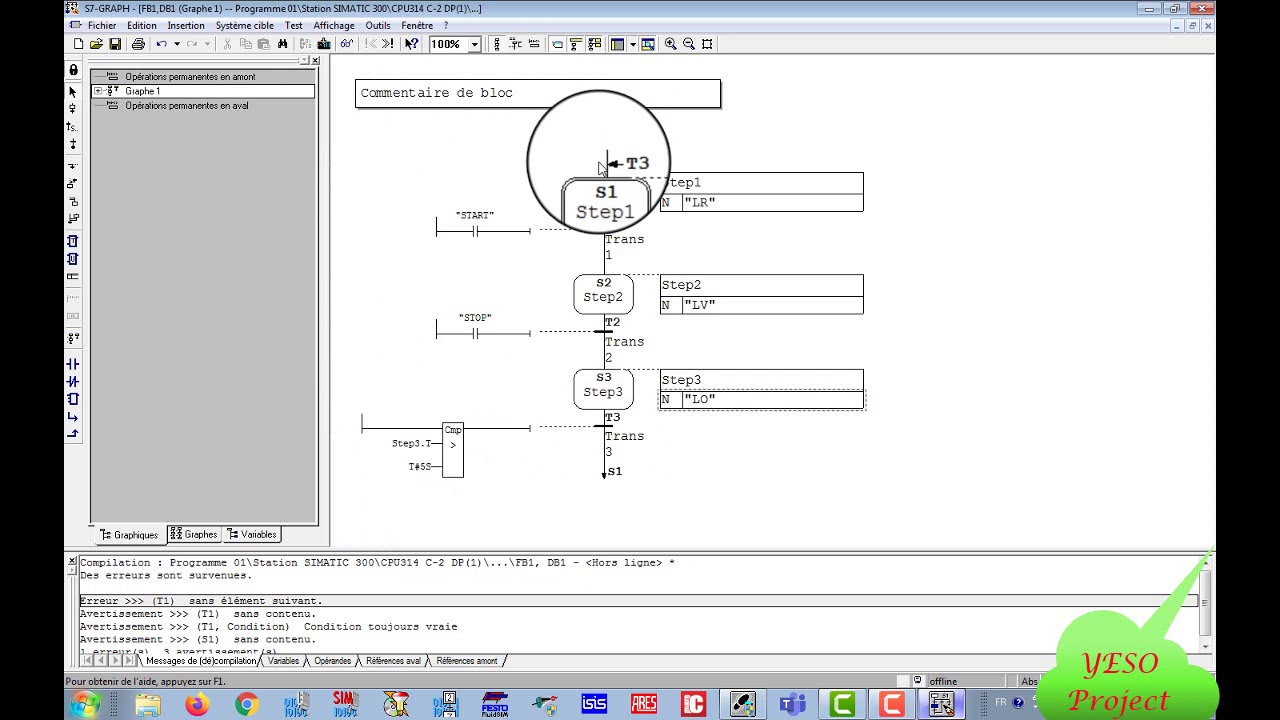The width and height of the screenshot is (1280, 720).
Task: Click the Print toolbar icon
Action: coord(138,44)
